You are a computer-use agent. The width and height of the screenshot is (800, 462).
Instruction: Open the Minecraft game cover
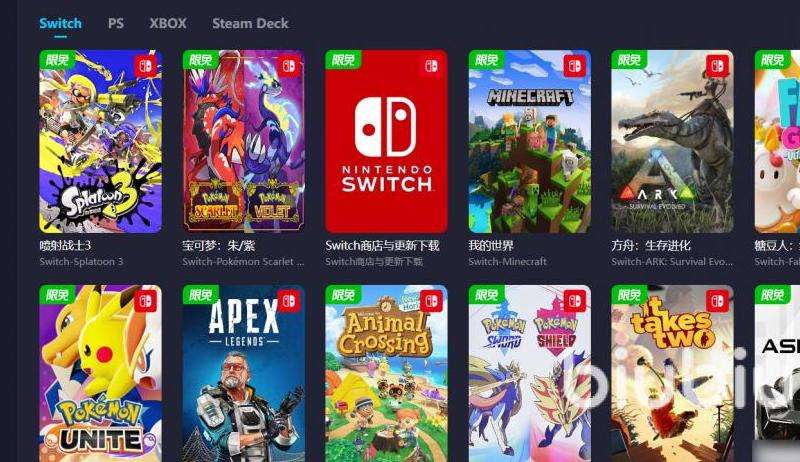(530, 141)
